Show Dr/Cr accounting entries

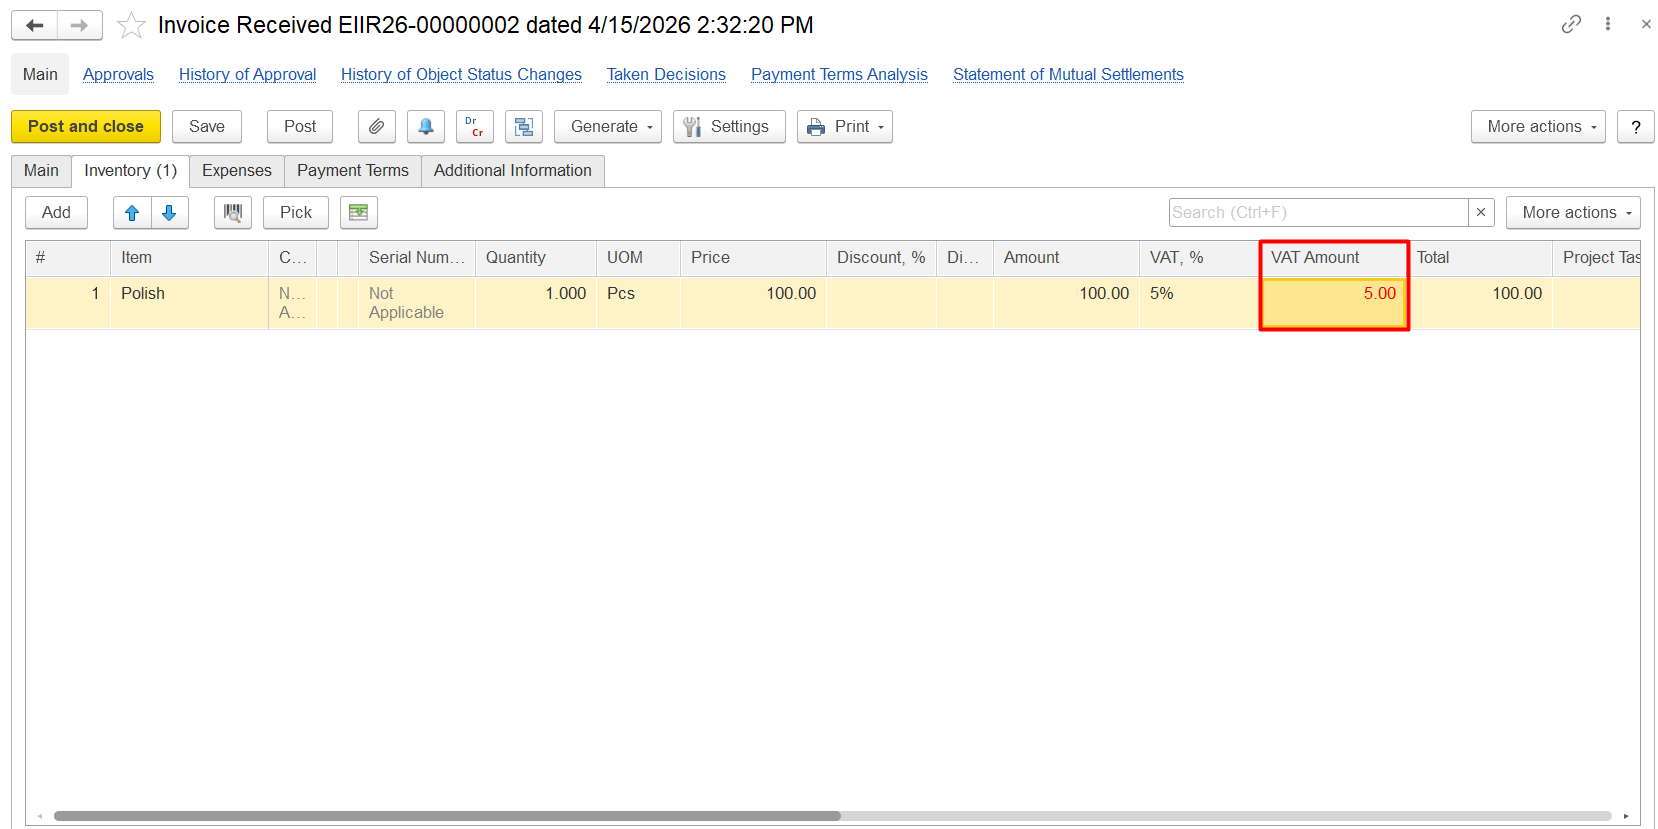point(474,127)
